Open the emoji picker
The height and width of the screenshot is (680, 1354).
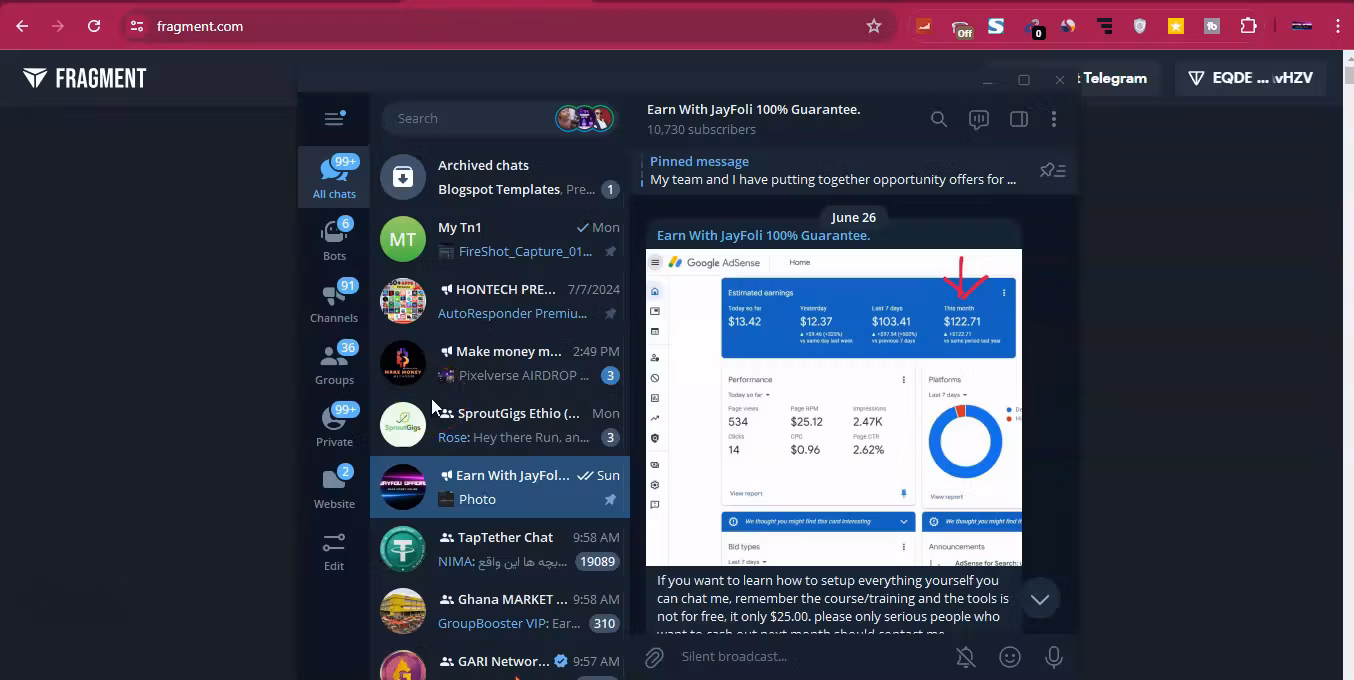pyautogui.click(x=1010, y=657)
